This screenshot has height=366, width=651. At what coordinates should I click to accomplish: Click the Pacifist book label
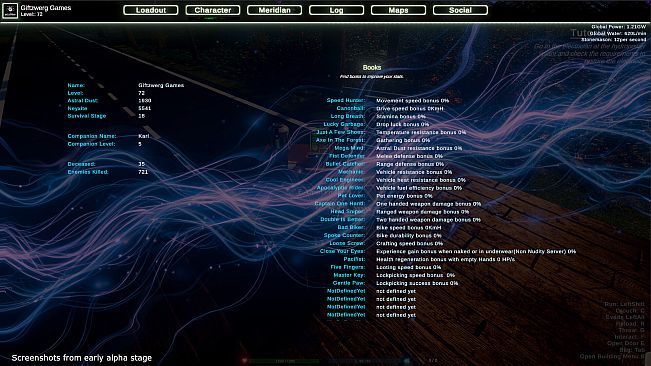354,259
